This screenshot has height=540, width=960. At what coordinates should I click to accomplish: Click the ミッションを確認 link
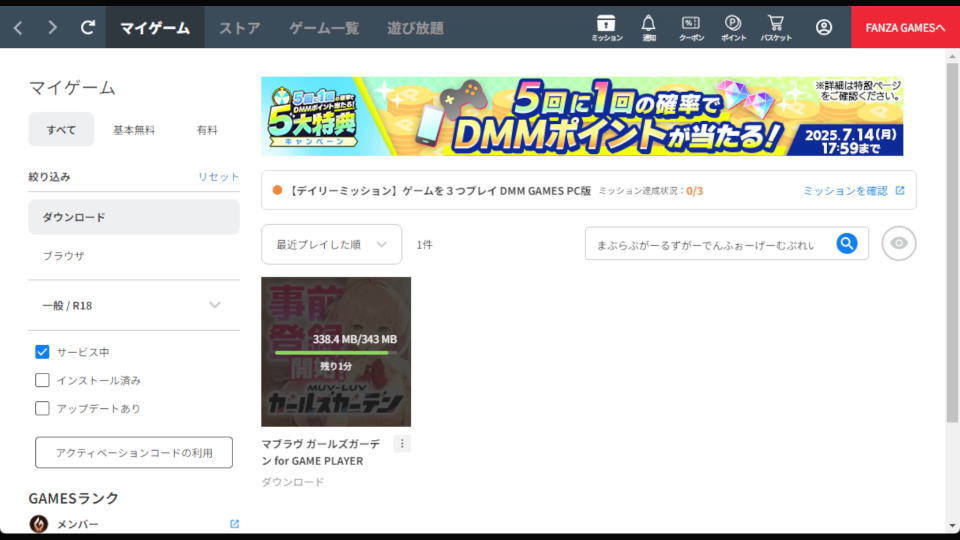tap(845, 191)
